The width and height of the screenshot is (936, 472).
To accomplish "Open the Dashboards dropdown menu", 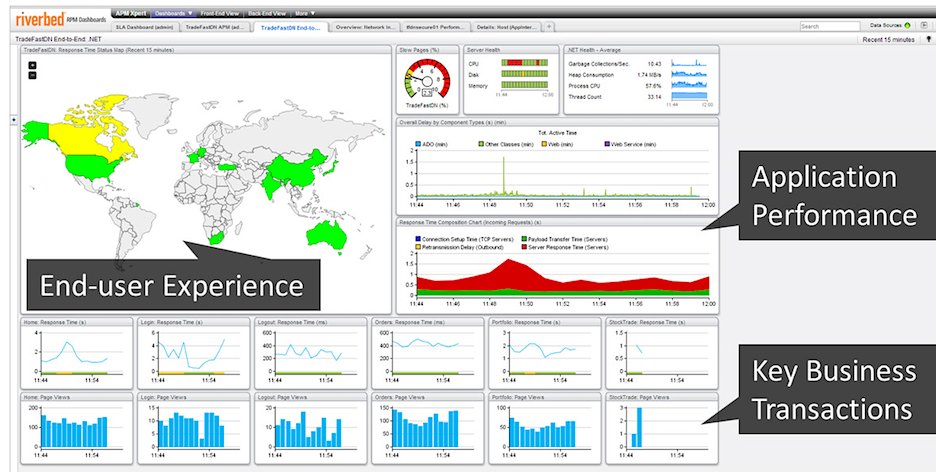I will coord(175,13).
